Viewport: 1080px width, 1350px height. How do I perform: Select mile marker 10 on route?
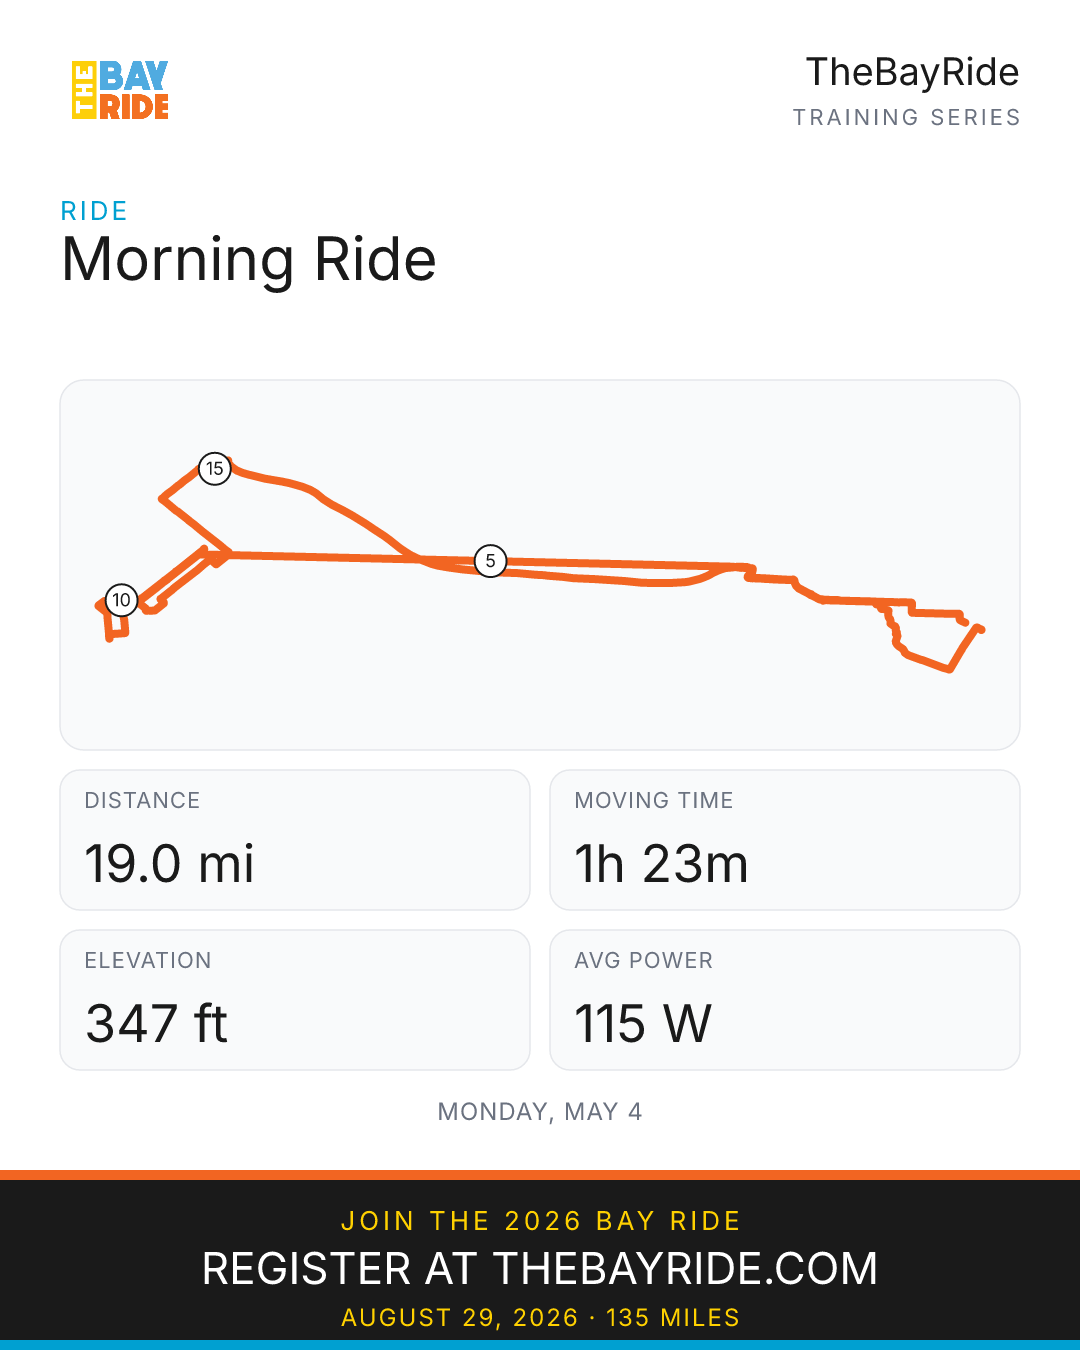(121, 600)
